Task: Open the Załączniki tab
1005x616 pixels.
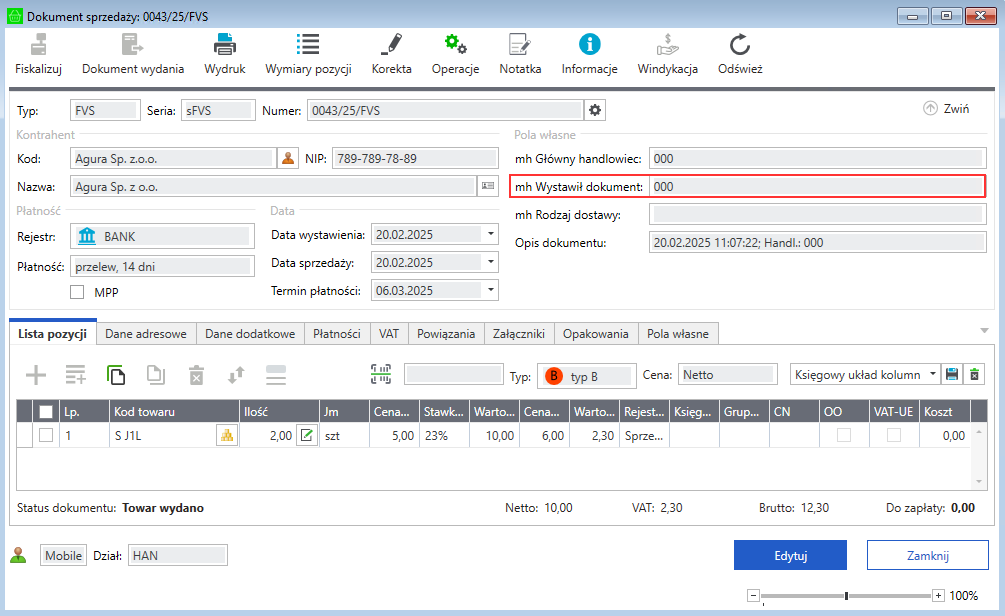Action: pos(518,334)
